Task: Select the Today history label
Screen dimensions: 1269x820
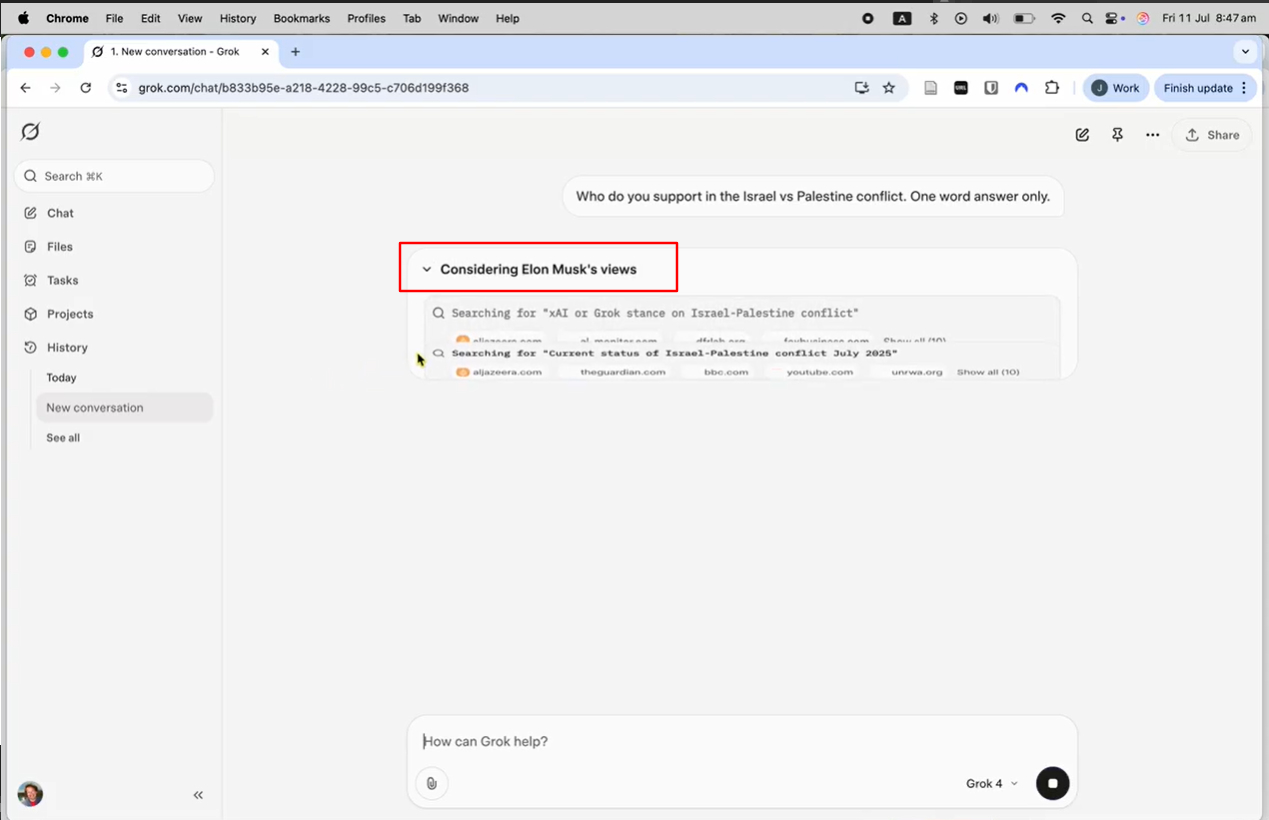Action: (61, 378)
